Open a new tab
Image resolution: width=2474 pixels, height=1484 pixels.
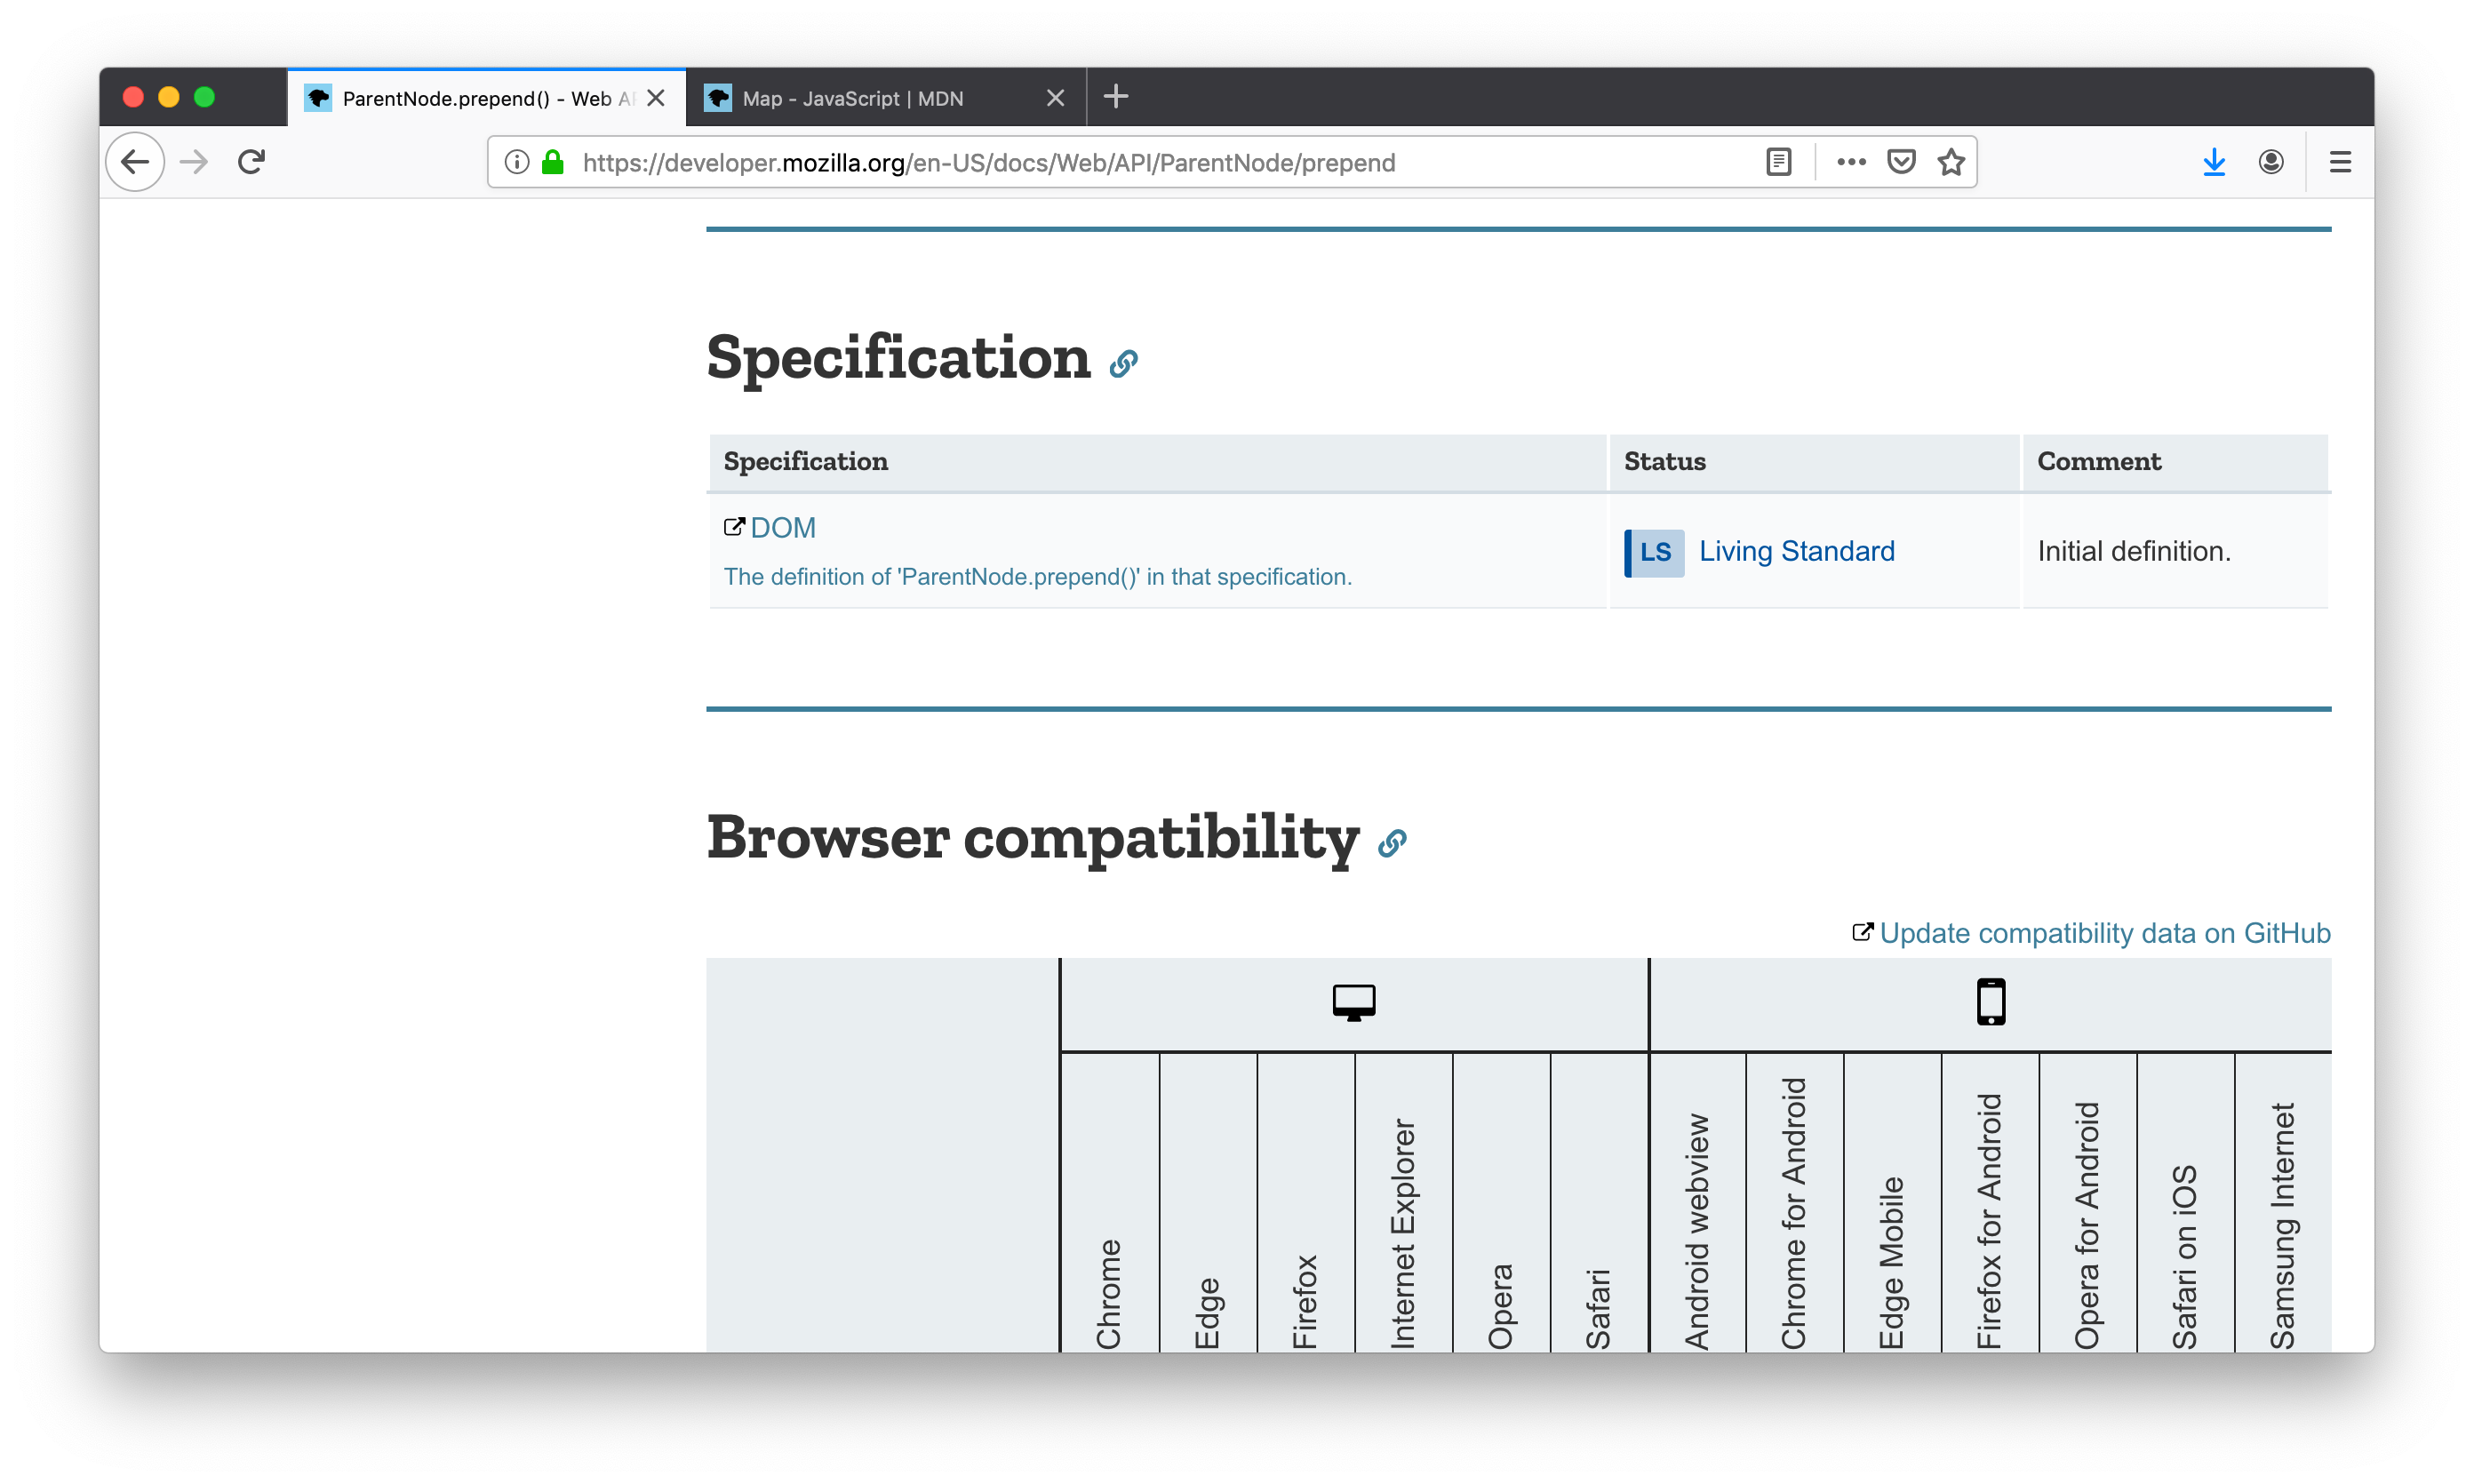click(x=1116, y=97)
